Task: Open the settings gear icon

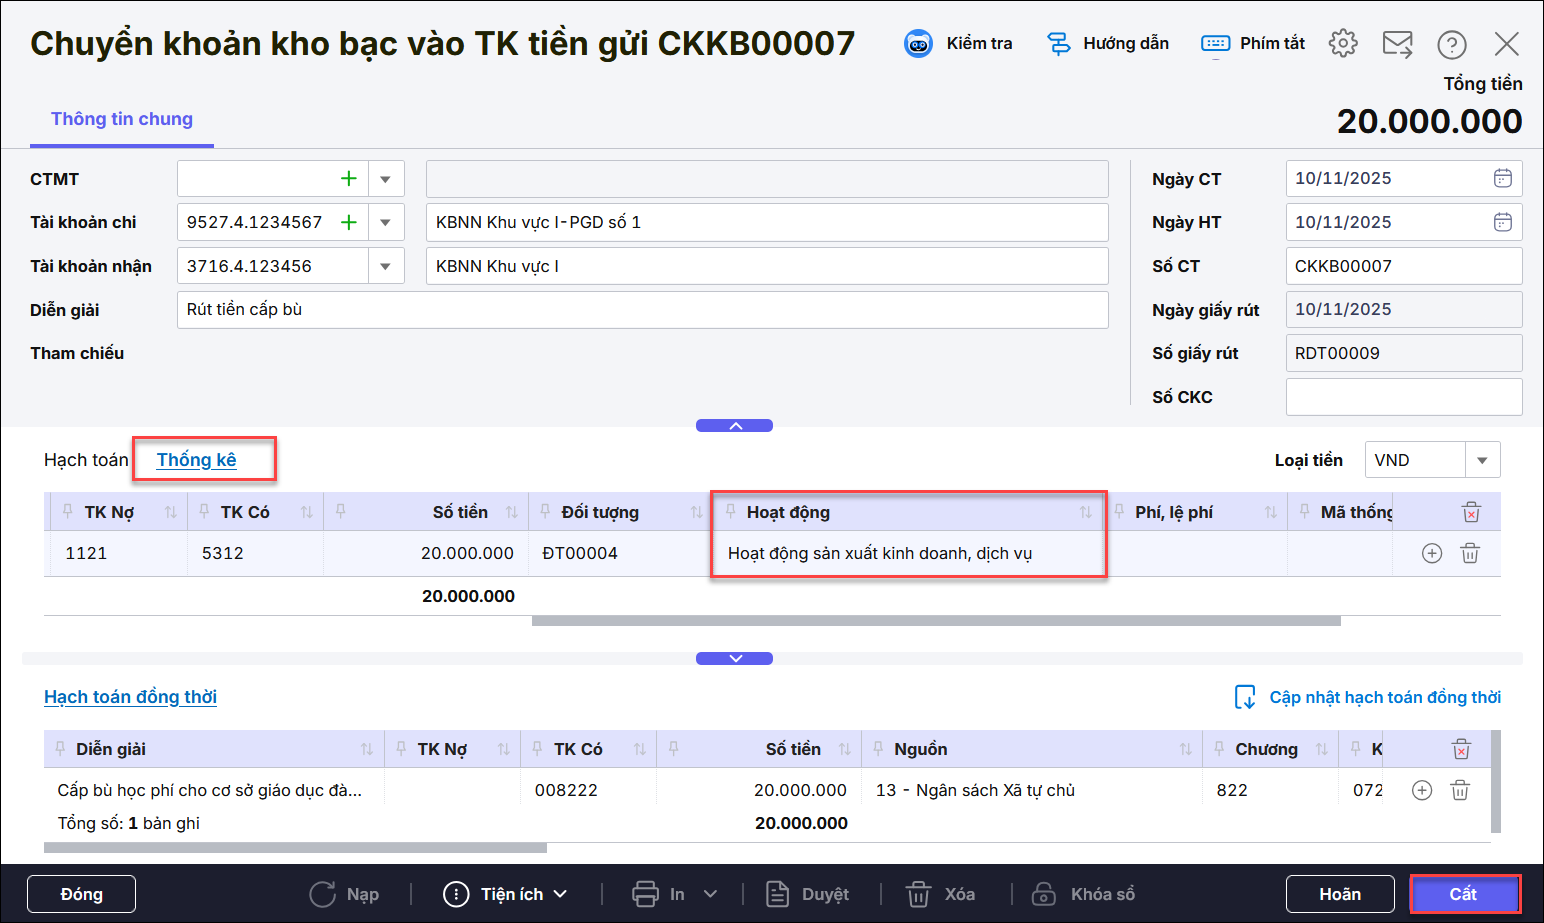Action: pyautogui.click(x=1343, y=43)
